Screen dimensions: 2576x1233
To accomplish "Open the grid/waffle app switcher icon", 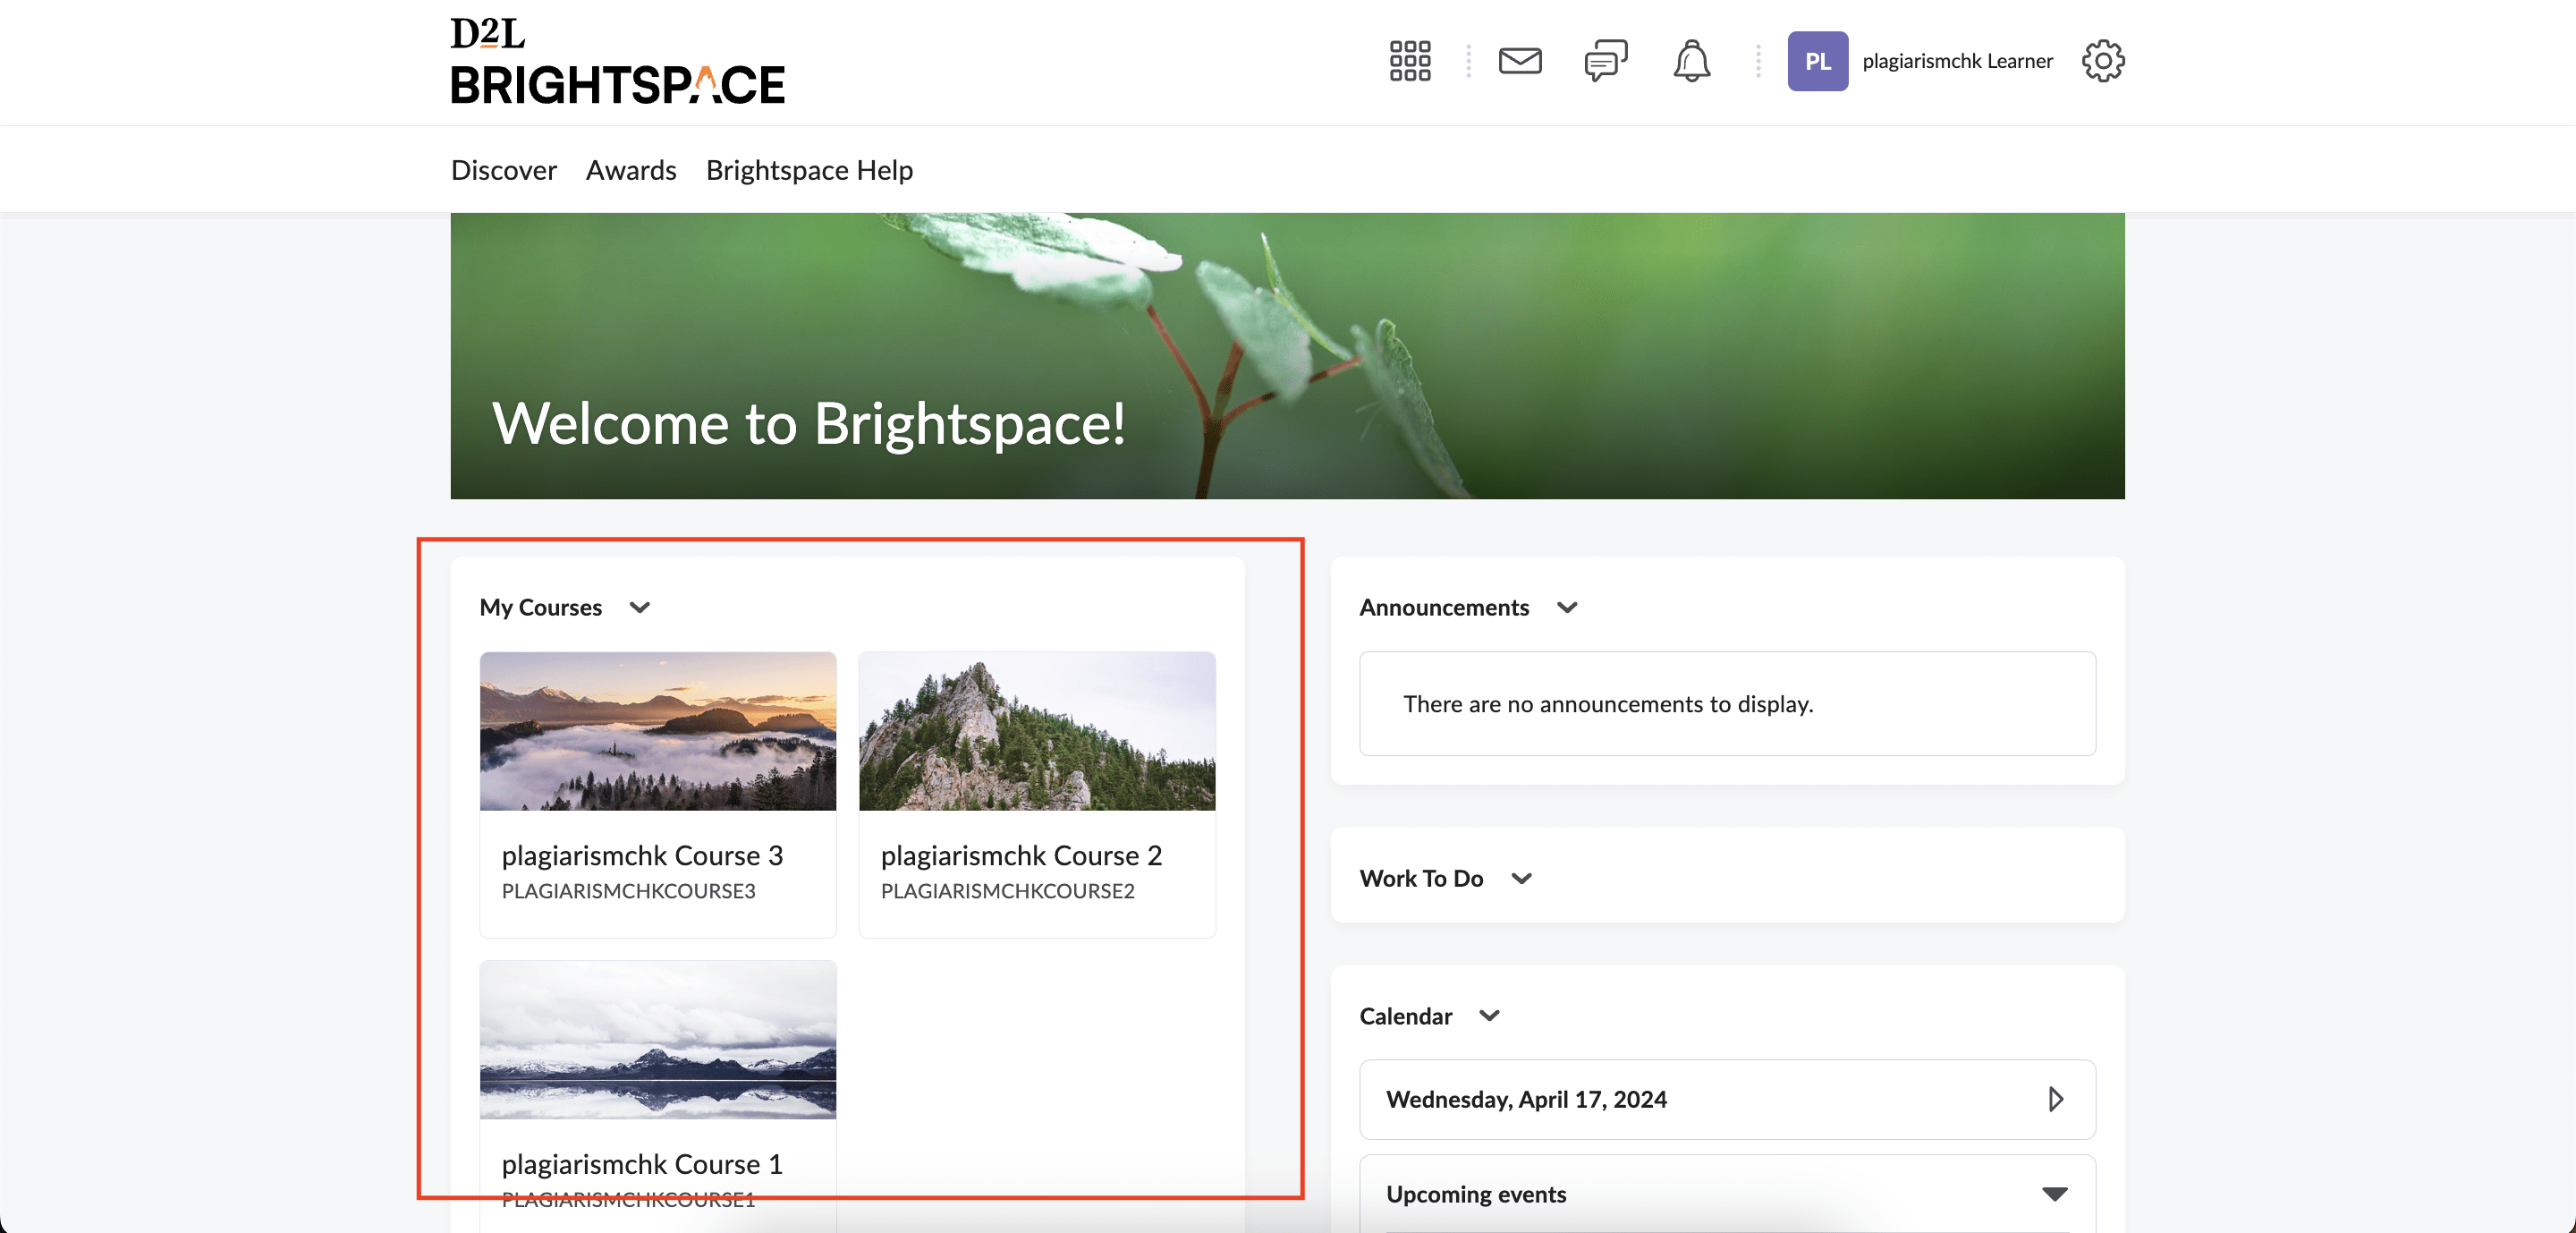I will [1408, 59].
